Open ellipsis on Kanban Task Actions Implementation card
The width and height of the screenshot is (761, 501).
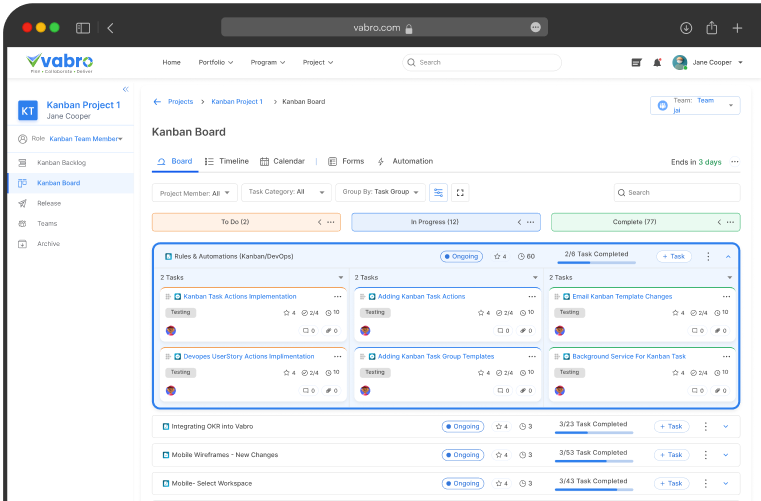tap(337, 297)
